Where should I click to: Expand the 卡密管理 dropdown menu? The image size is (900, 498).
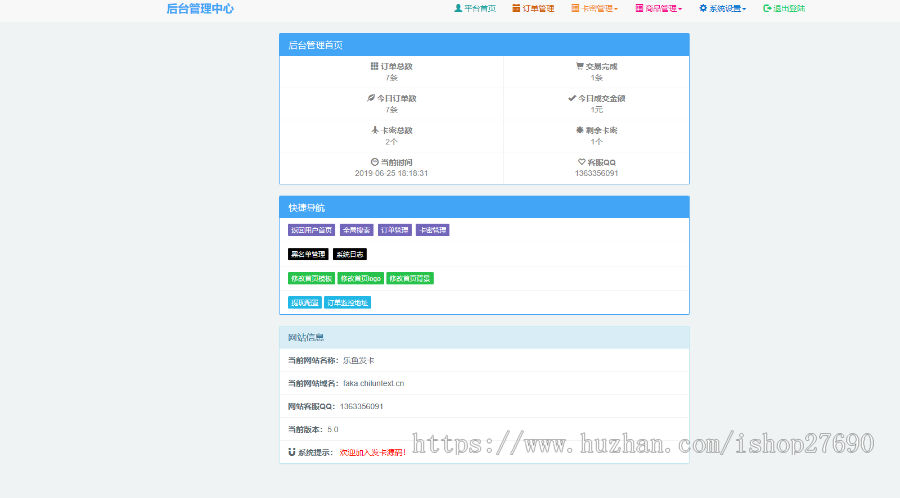595,9
